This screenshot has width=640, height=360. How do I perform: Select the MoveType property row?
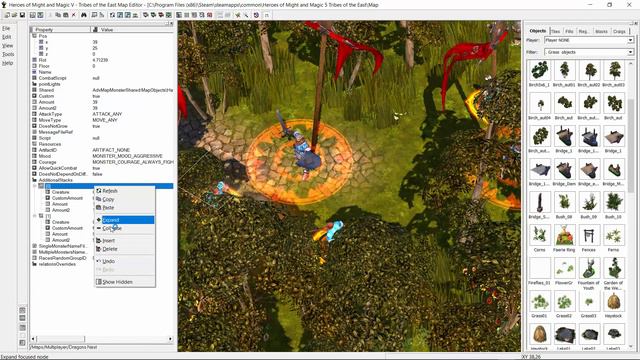point(103,120)
